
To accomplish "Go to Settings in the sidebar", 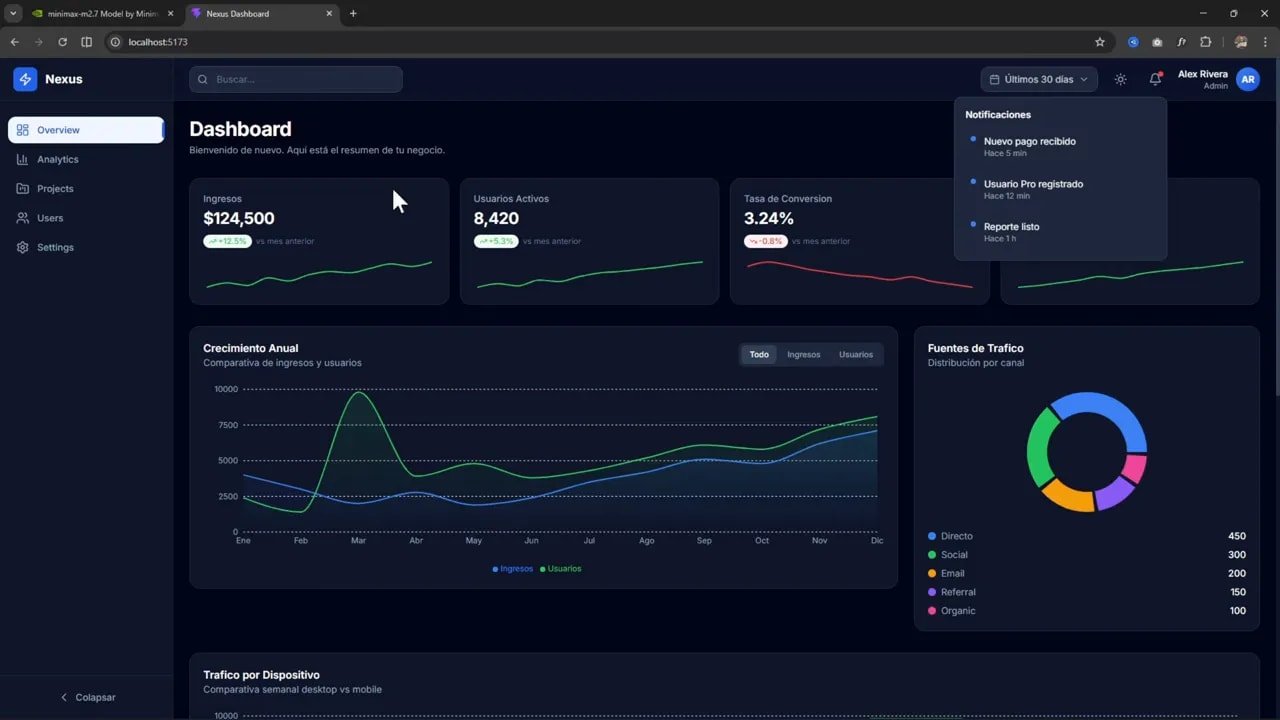I will pyautogui.click(x=86, y=247).
